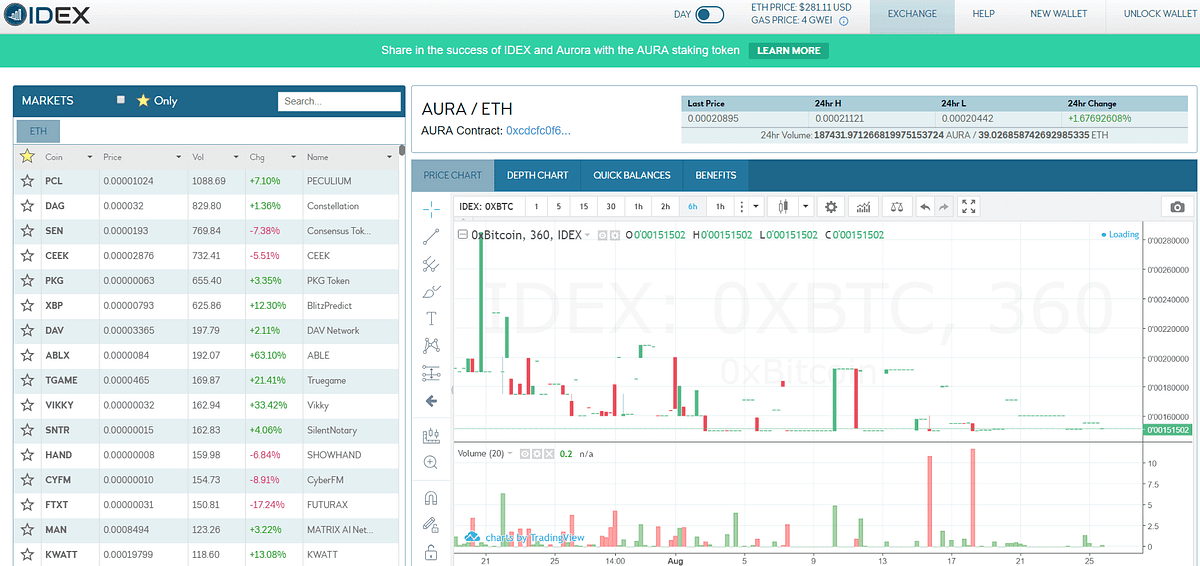
Task: Open the BENEFITS tab
Action: [716, 175]
